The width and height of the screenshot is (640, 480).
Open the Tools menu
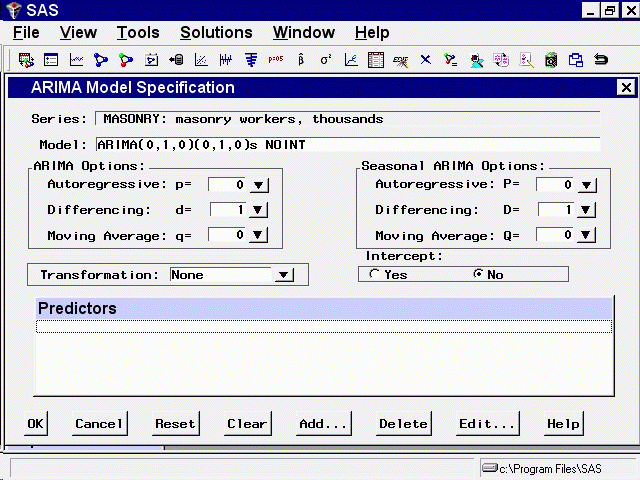138,33
